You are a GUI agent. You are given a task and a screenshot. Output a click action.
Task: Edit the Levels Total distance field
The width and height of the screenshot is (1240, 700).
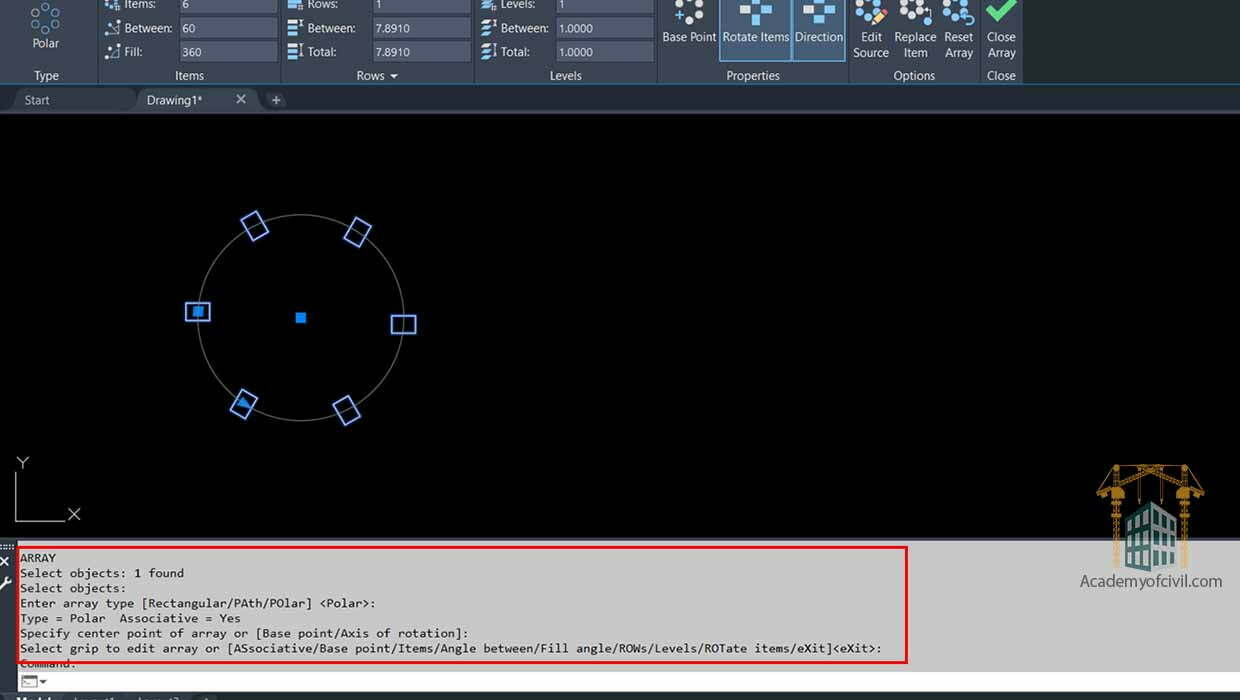(604, 52)
